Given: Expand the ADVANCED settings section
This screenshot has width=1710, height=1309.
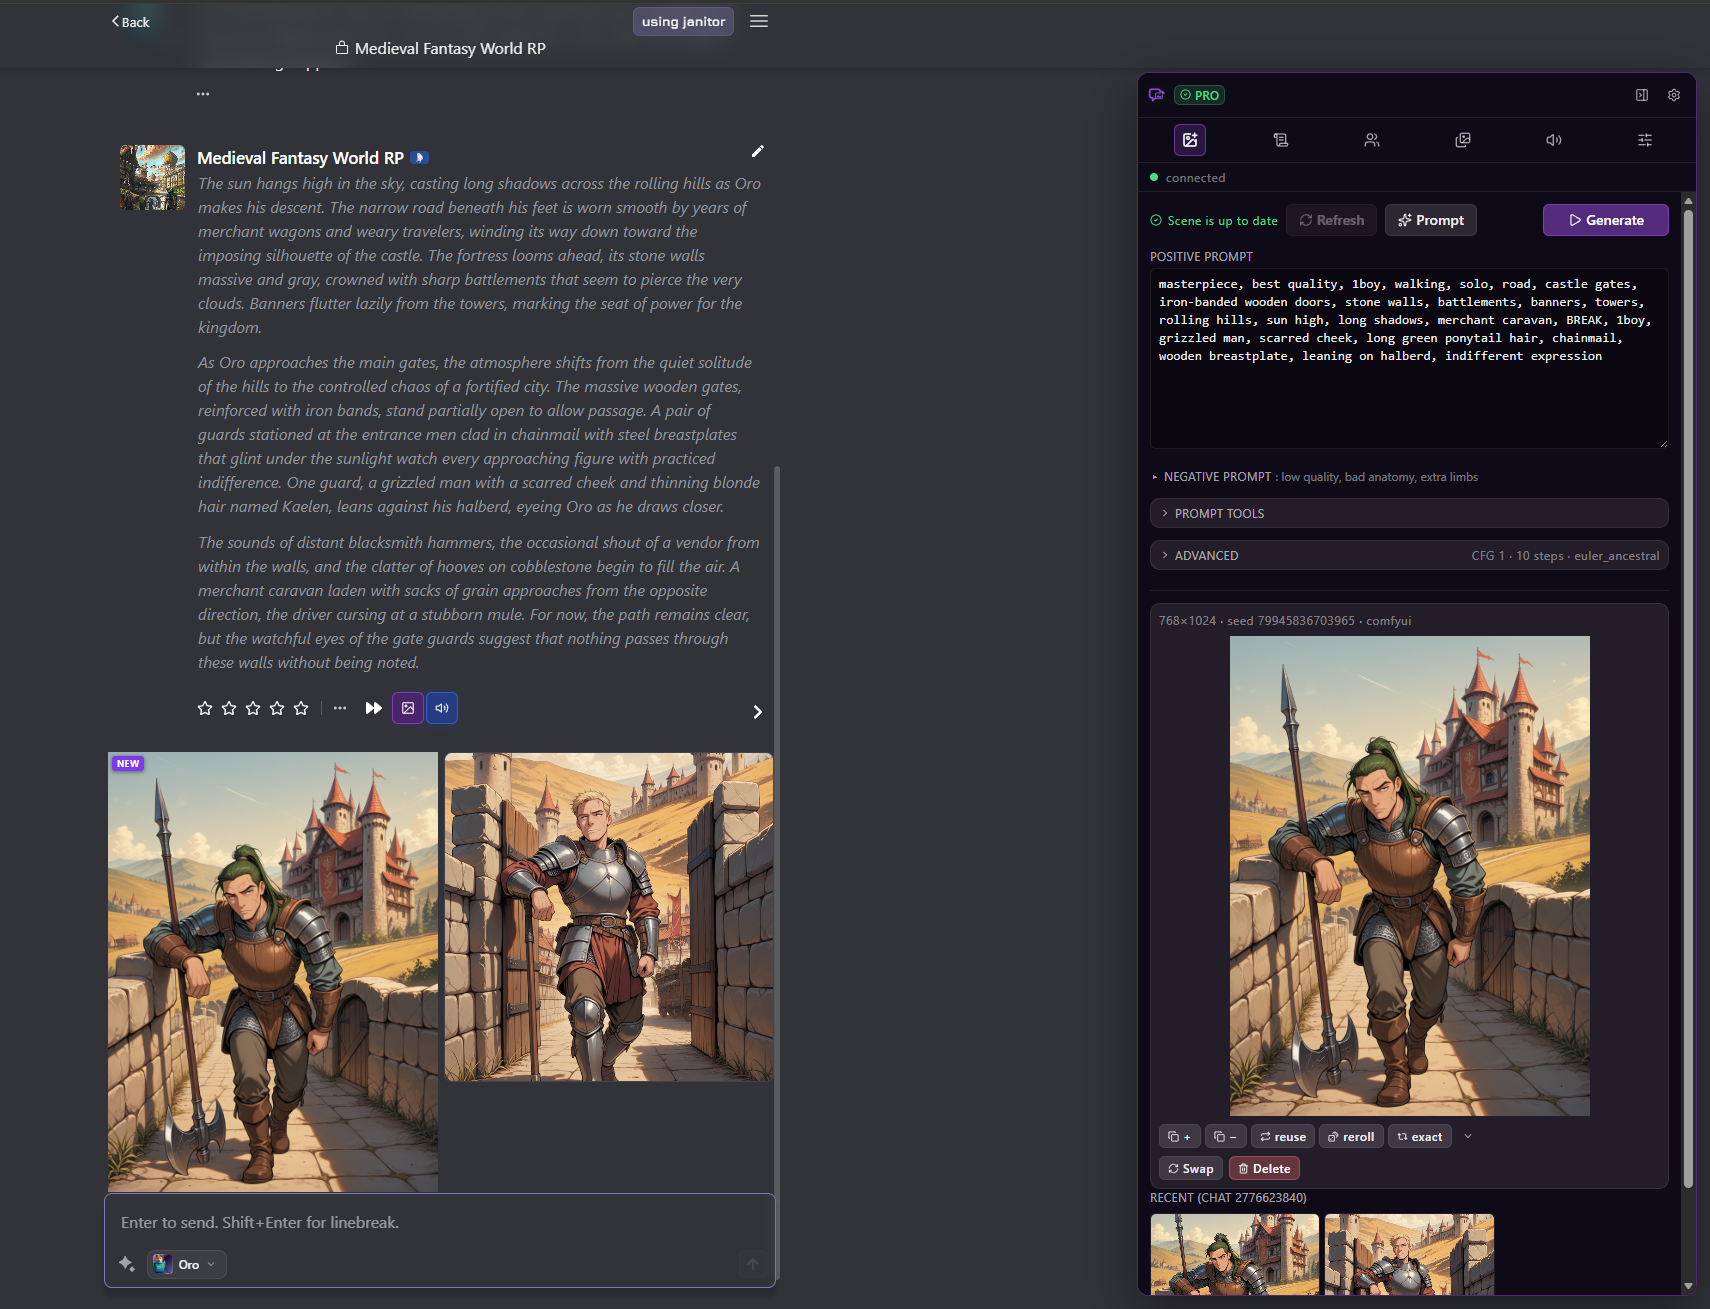Looking at the screenshot, I should [x=1409, y=555].
